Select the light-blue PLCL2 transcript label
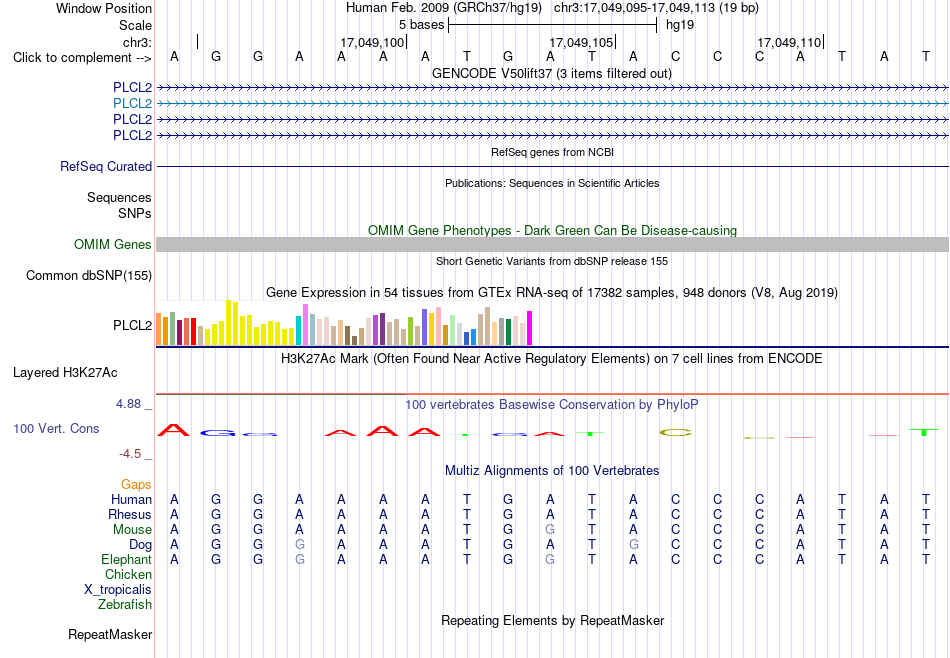Image resolution: width=950 pixels, height=658 pixels. pyautogui.click(x=132, y=104)
